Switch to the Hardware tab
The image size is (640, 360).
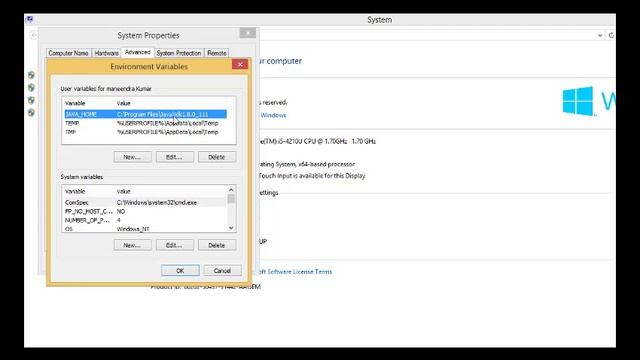(106, 53)
